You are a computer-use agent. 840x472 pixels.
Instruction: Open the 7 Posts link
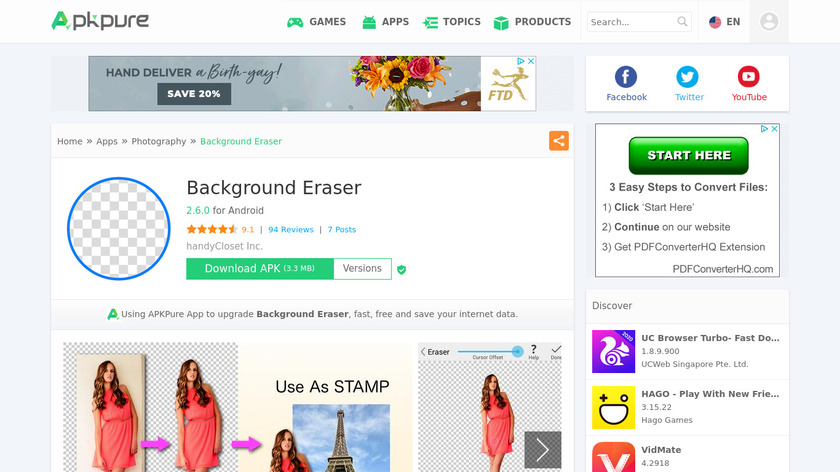coord(342,229)
